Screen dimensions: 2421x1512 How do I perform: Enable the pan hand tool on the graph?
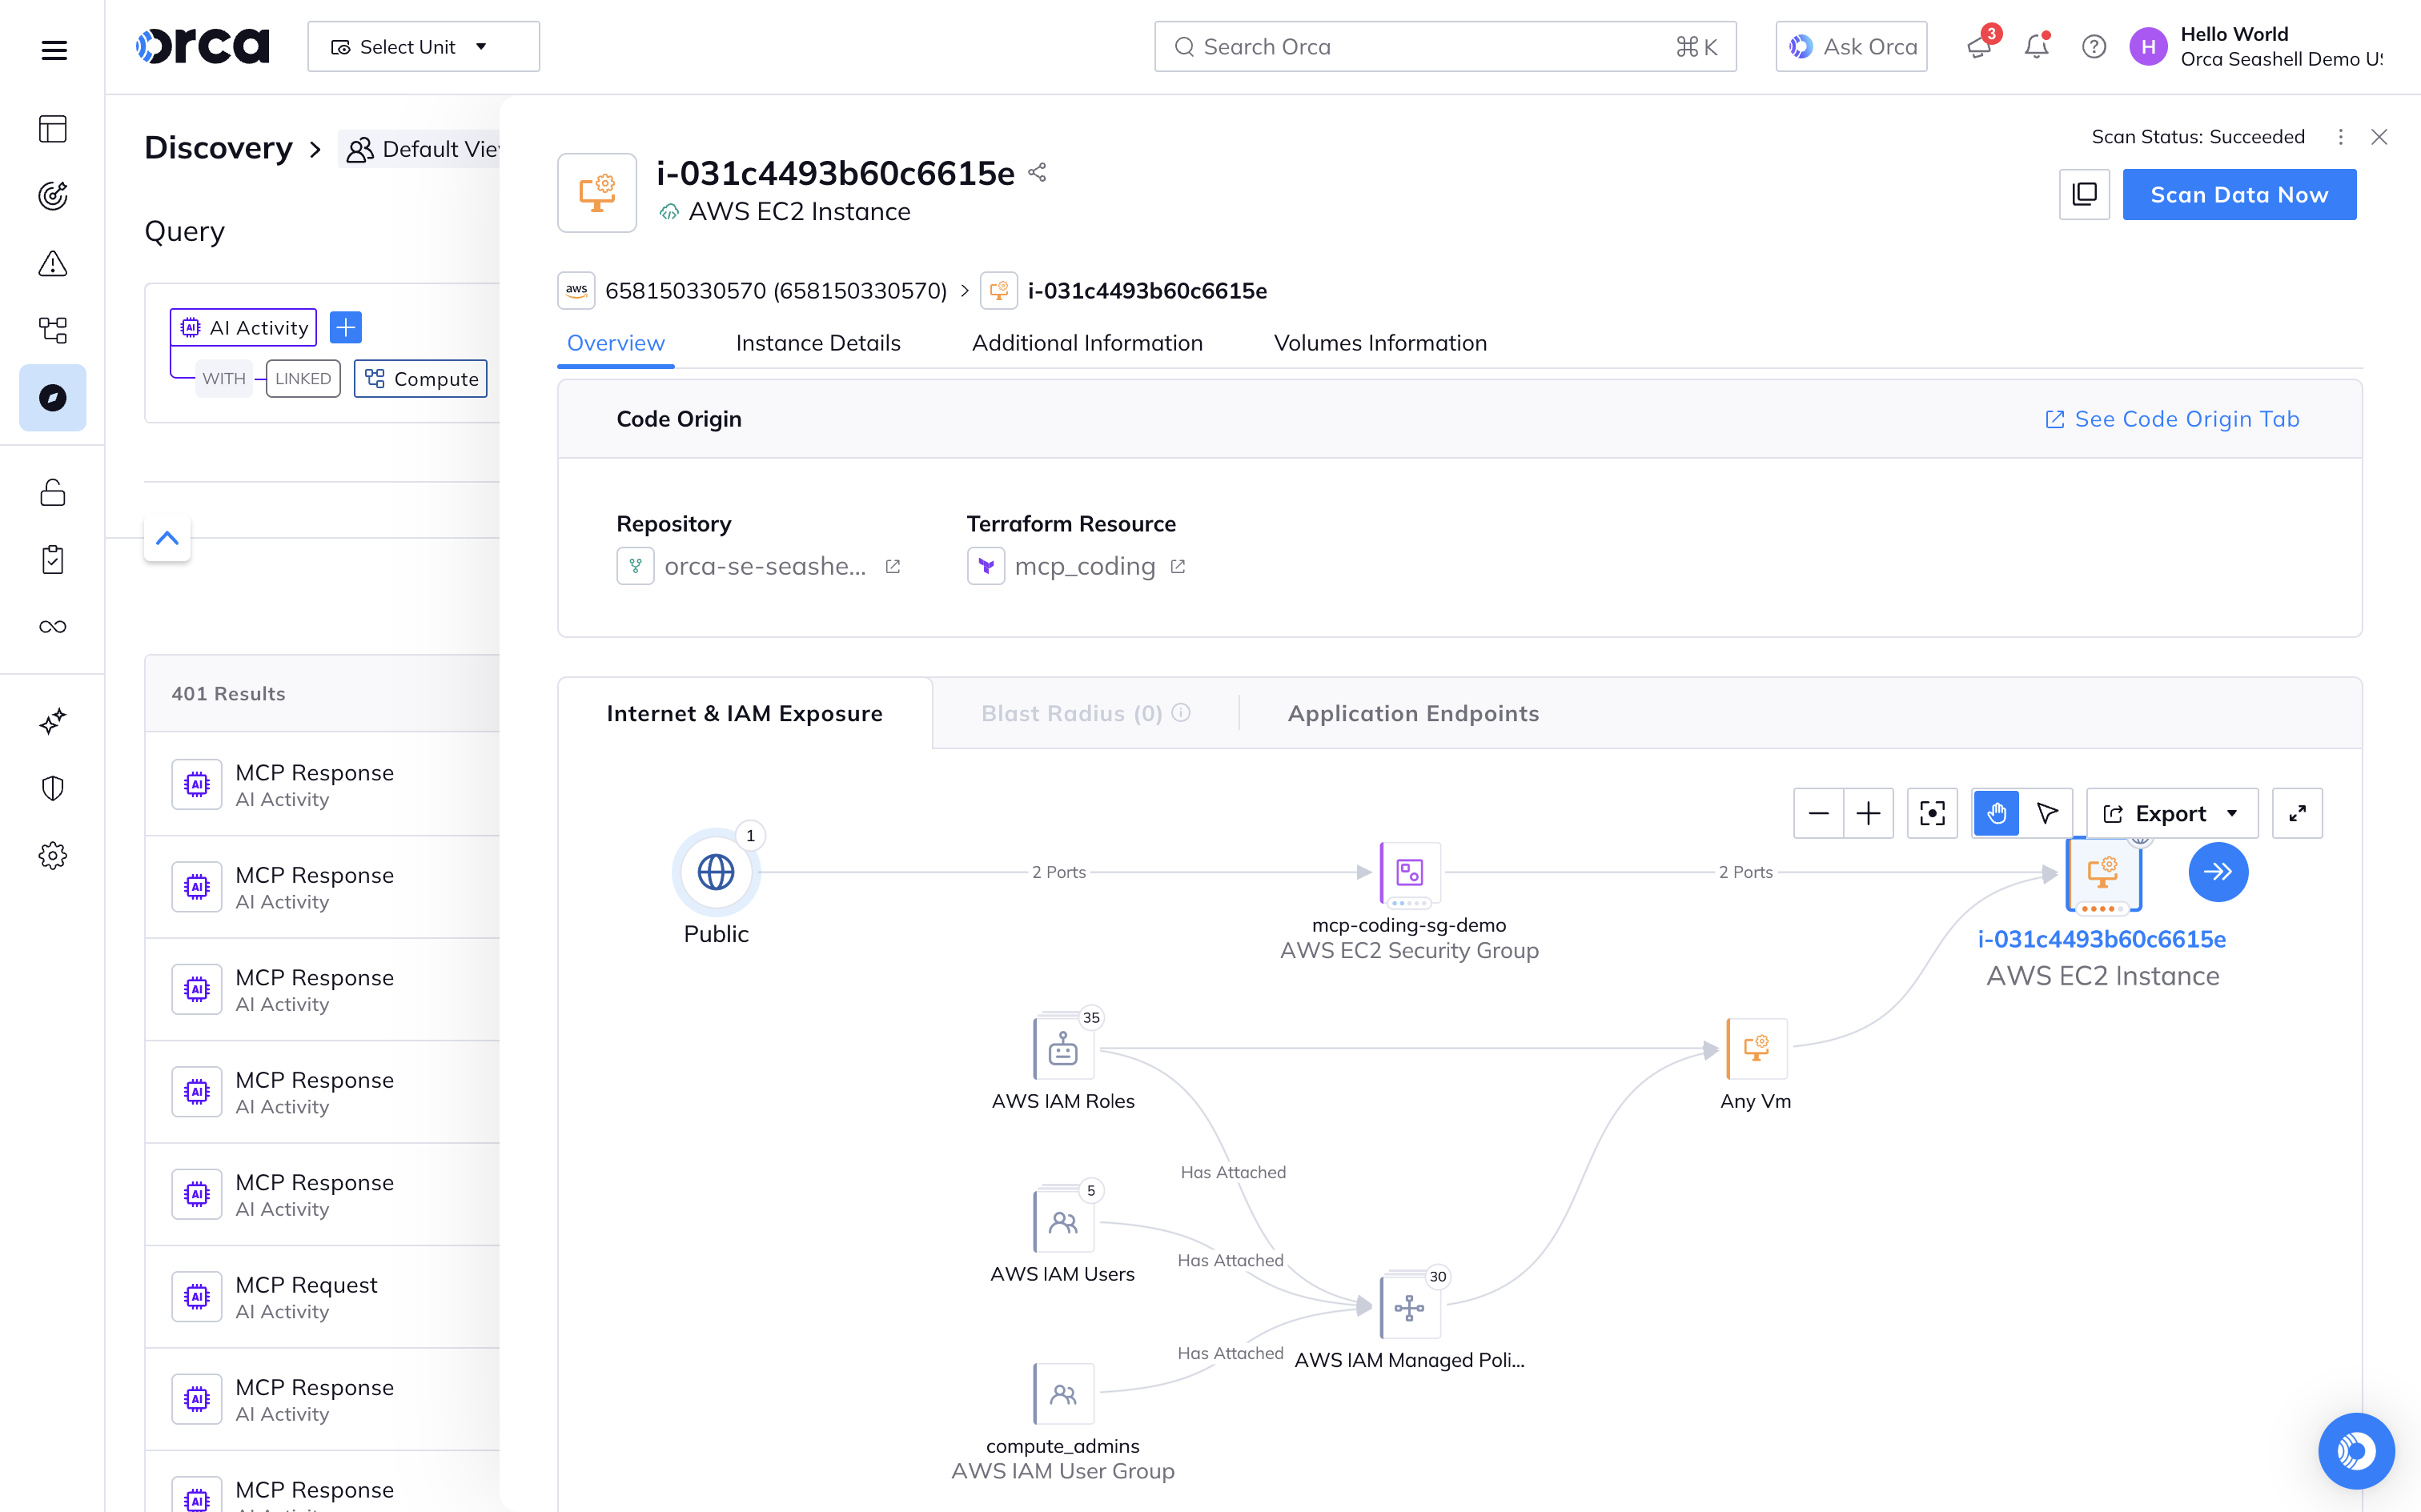(x=1996, y=813)
